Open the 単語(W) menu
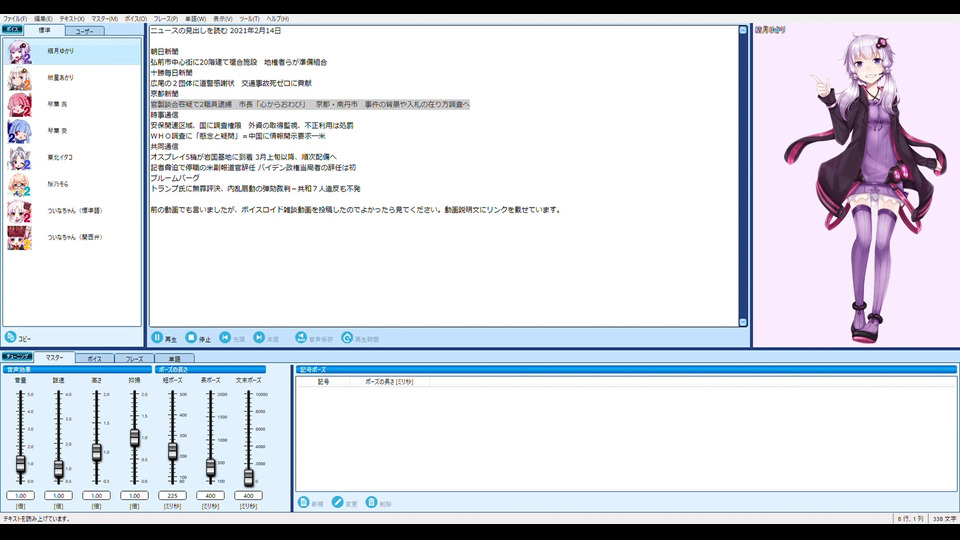The image size is (960, 540). (x=195, y=19)
